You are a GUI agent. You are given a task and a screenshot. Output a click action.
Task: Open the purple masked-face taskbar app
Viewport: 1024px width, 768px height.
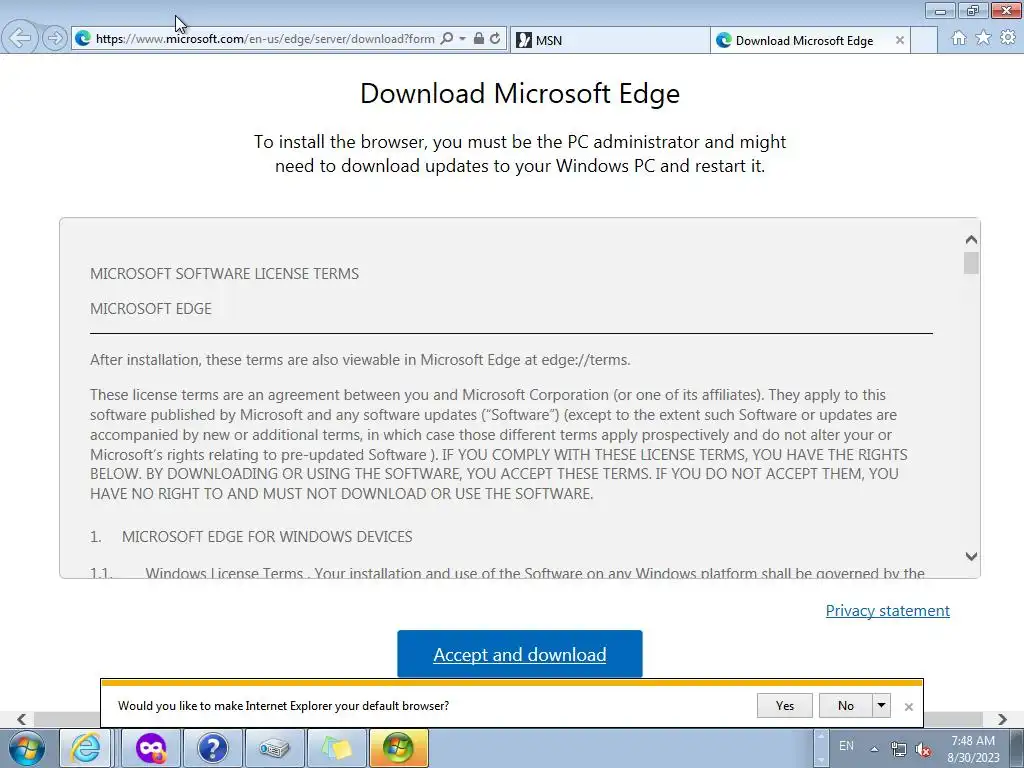click(x=151, y=748)
